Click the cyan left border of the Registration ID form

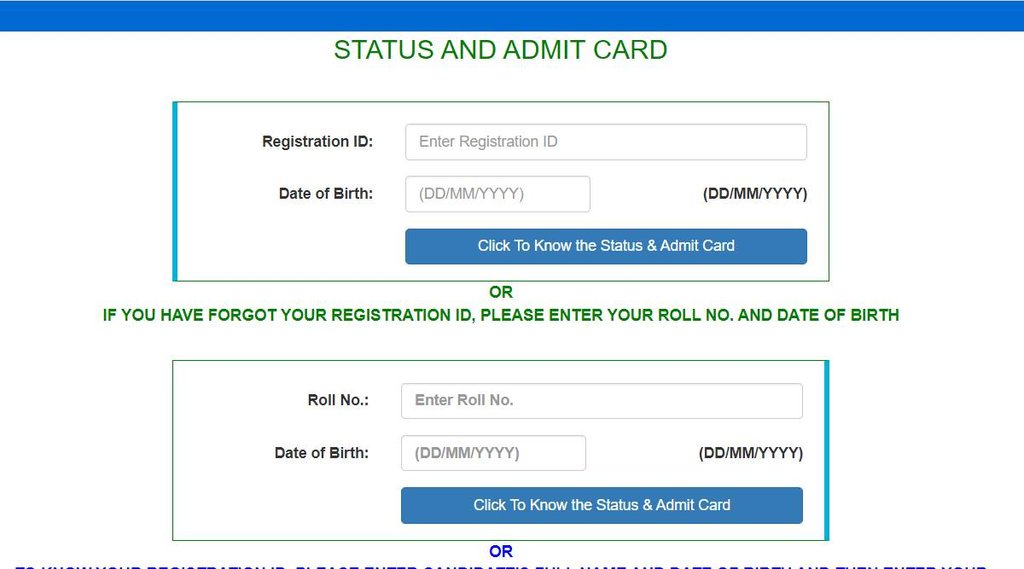pos(175,191)
